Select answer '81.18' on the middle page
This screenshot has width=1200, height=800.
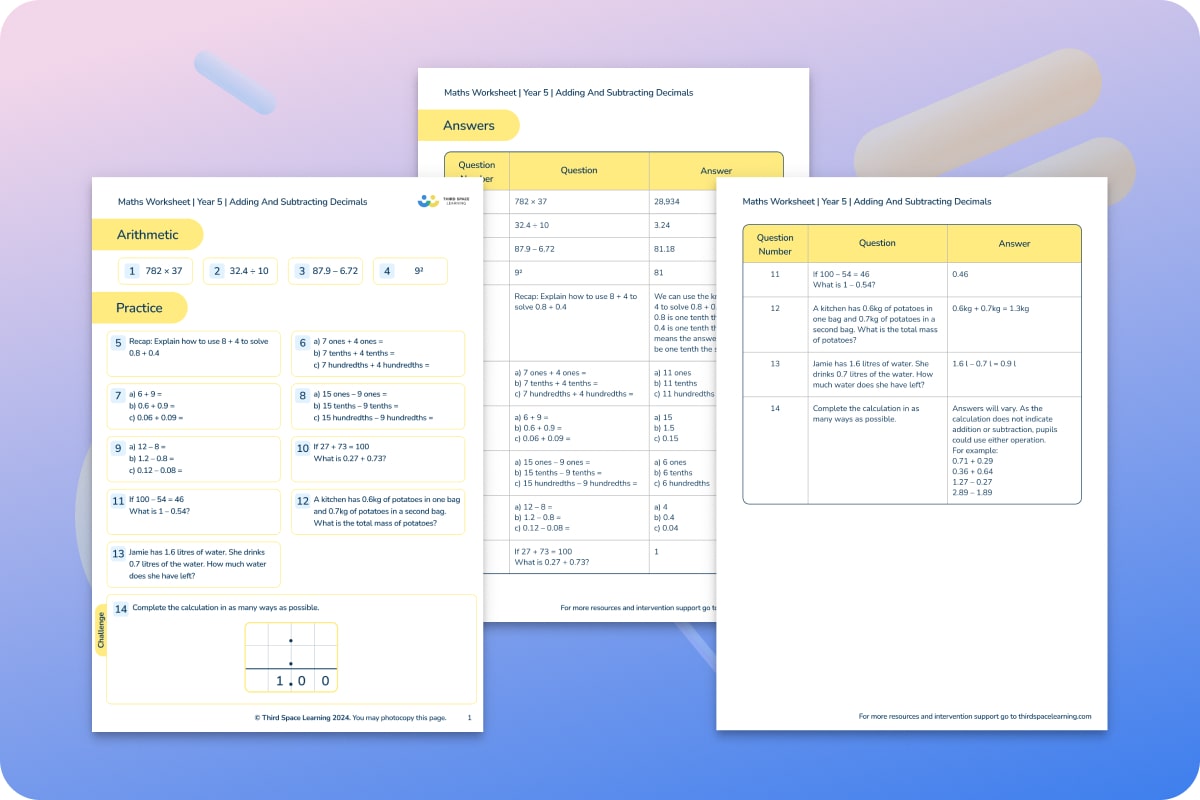click(x=666, y=250)
